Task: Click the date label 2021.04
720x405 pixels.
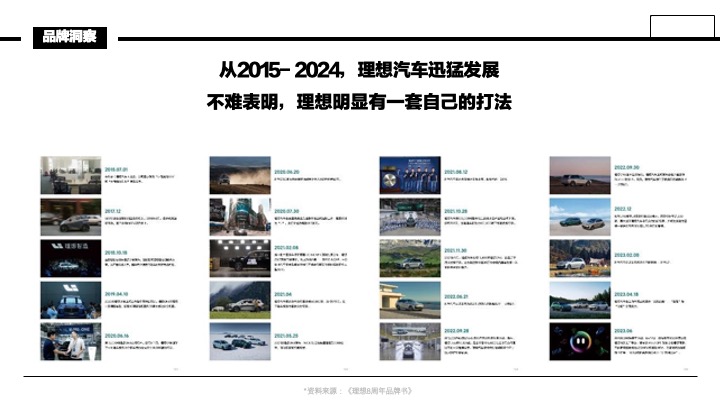Action: (283, 294)
